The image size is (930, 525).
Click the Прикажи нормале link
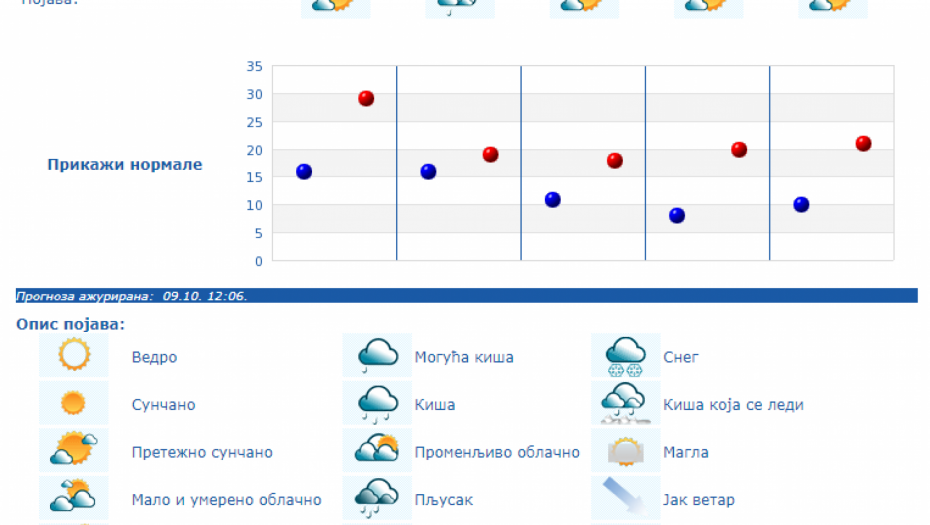(x=125, y=165)
